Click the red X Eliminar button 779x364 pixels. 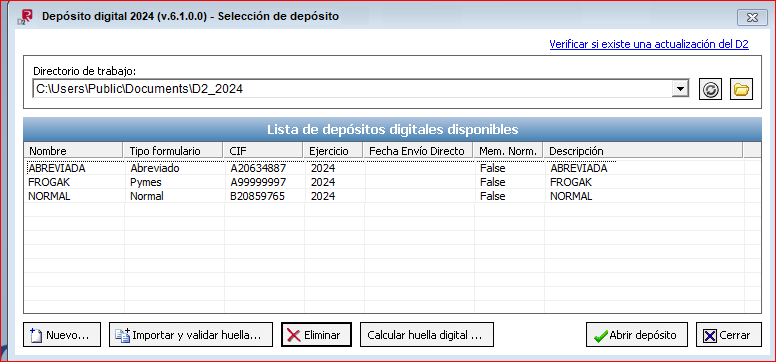(x=316, y=335)
